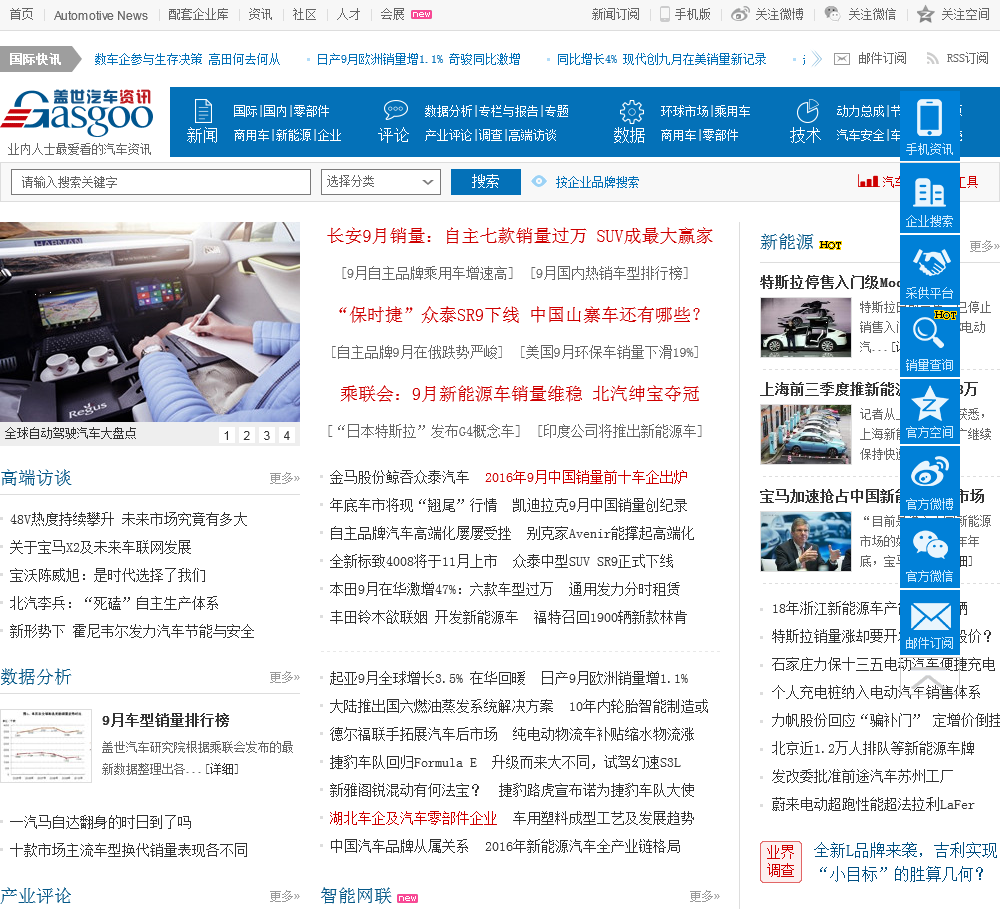Click the 邮件订阅 envelope icon in sidebar
The width and height of the screenshot is (1000, 909).
pyautogui.click(x=929, y=623)
